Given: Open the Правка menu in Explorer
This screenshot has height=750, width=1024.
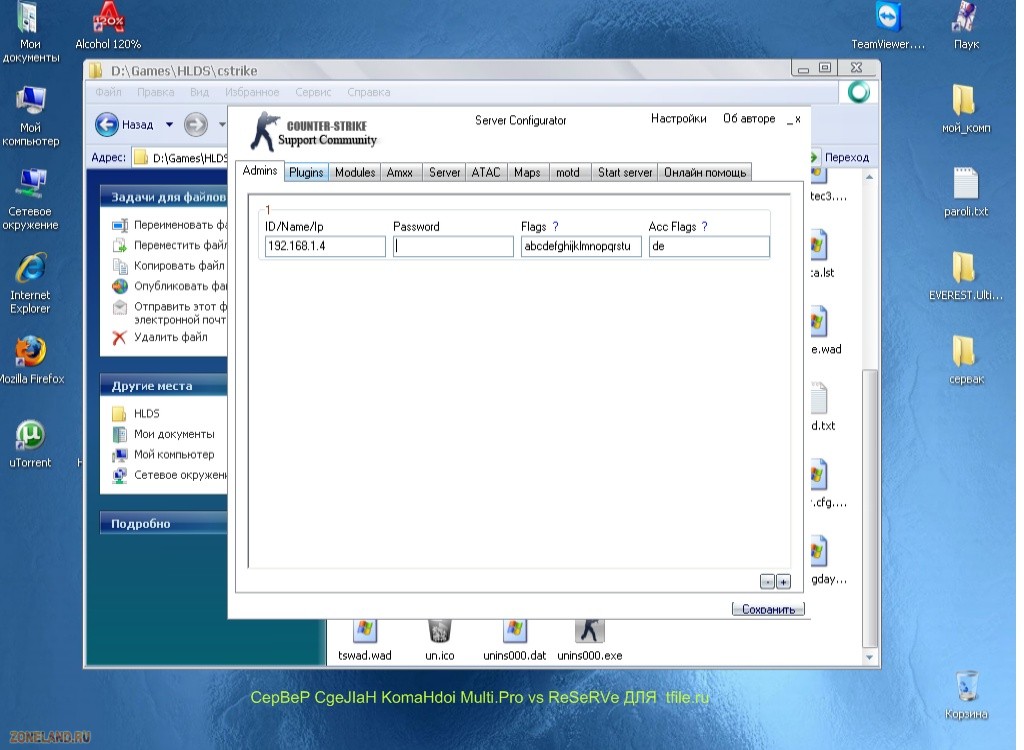Looking at the screenshot, I should tap(155, 92).
